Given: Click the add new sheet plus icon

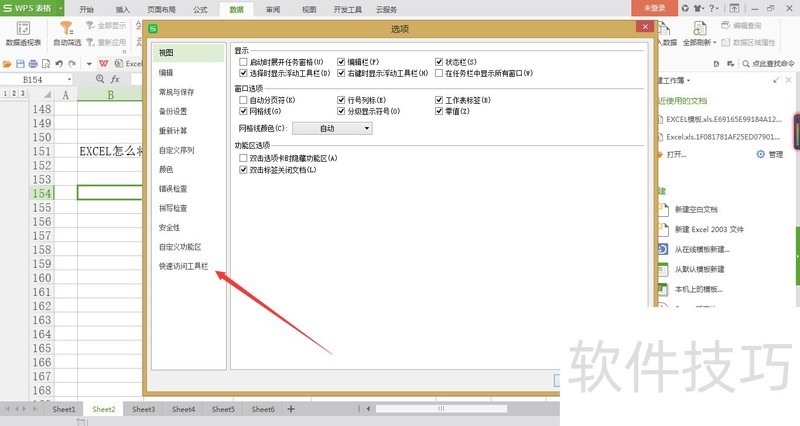Looking at the screenshot, I should (291, 409).
